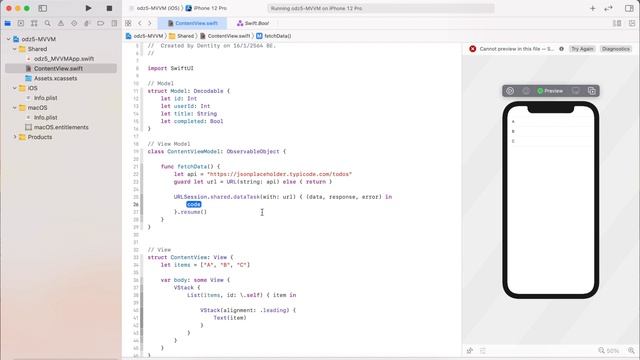Open the Issue navigator warning icon
Screen dimensions: 640x360
tap(61, 23)
